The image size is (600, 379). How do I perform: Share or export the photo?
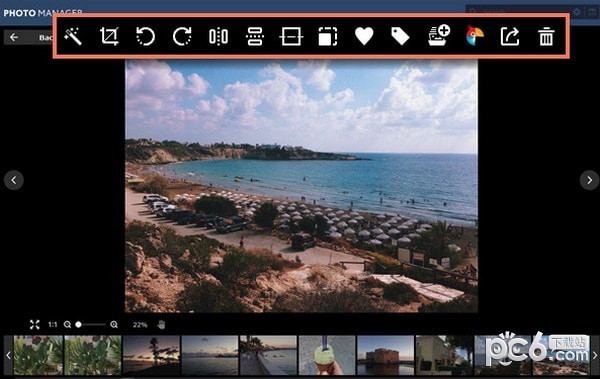(510, 36)
